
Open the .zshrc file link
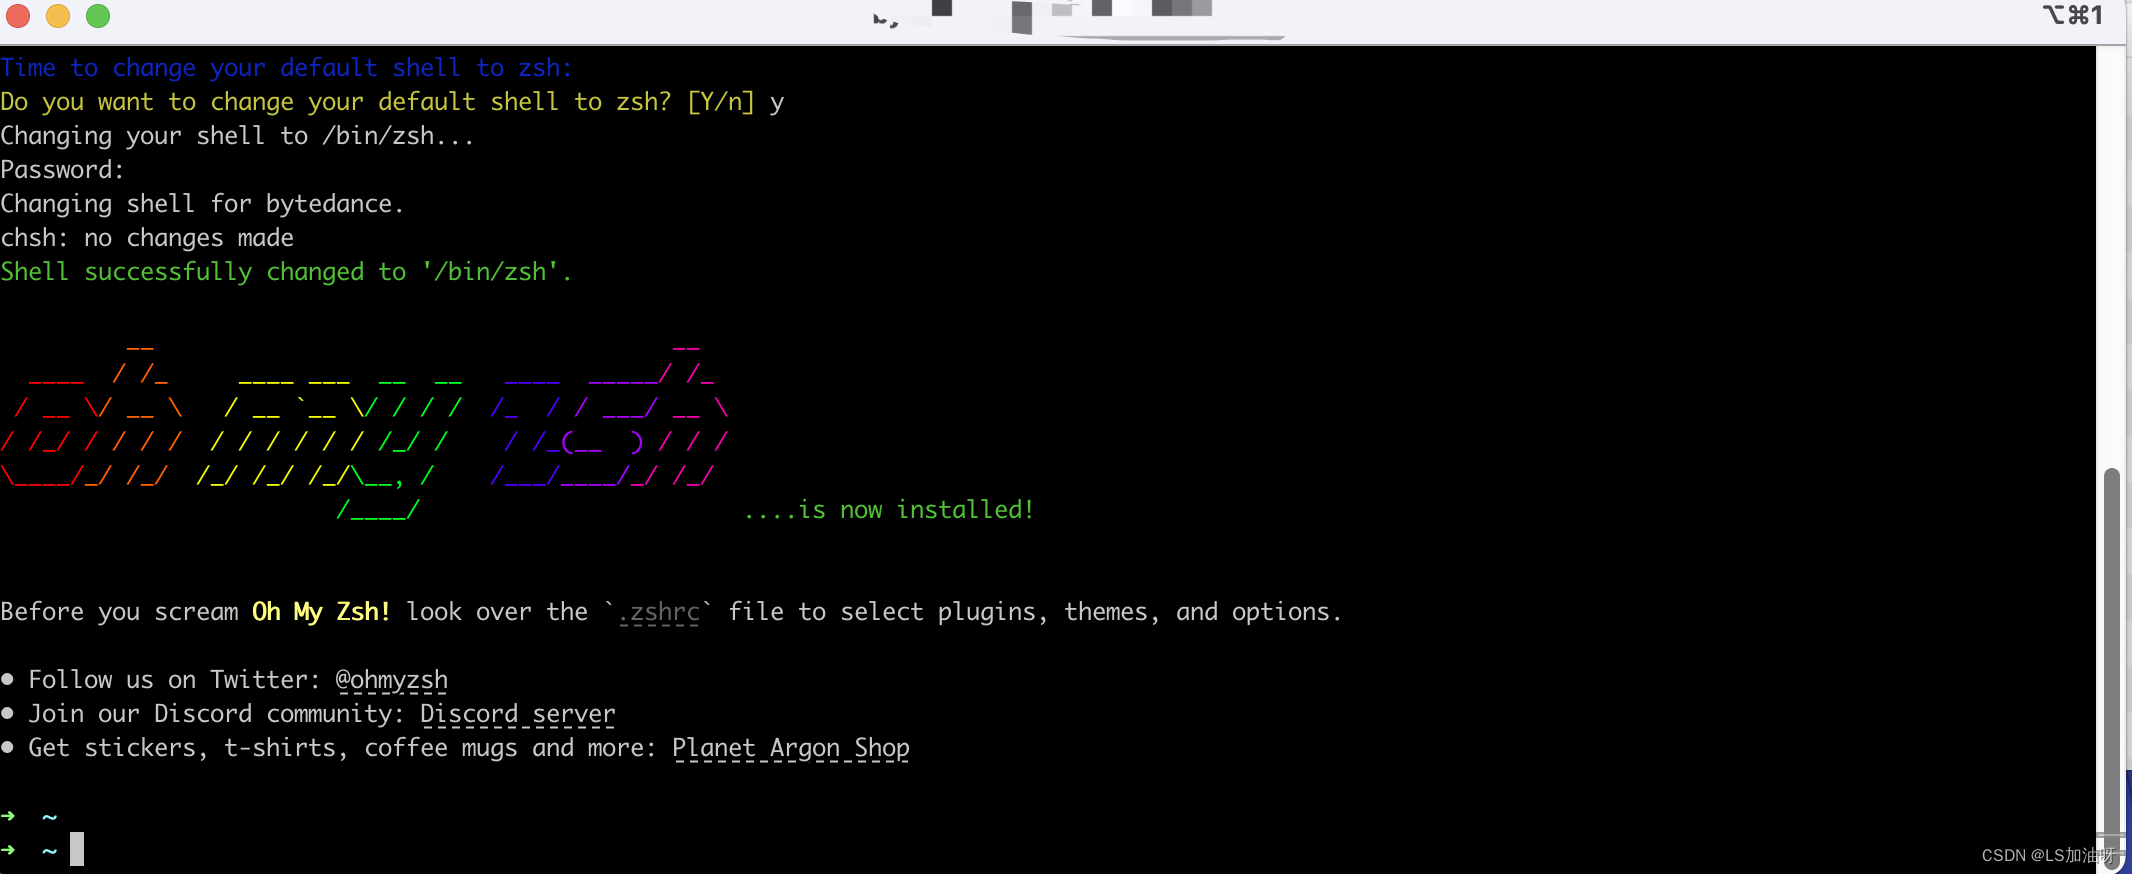point(659,612)
